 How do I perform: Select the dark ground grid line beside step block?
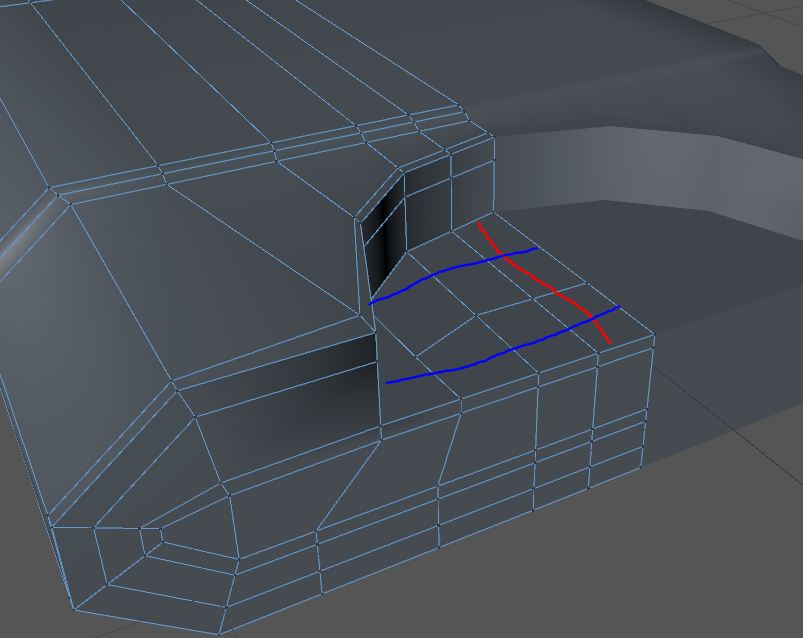pos(727,418)
